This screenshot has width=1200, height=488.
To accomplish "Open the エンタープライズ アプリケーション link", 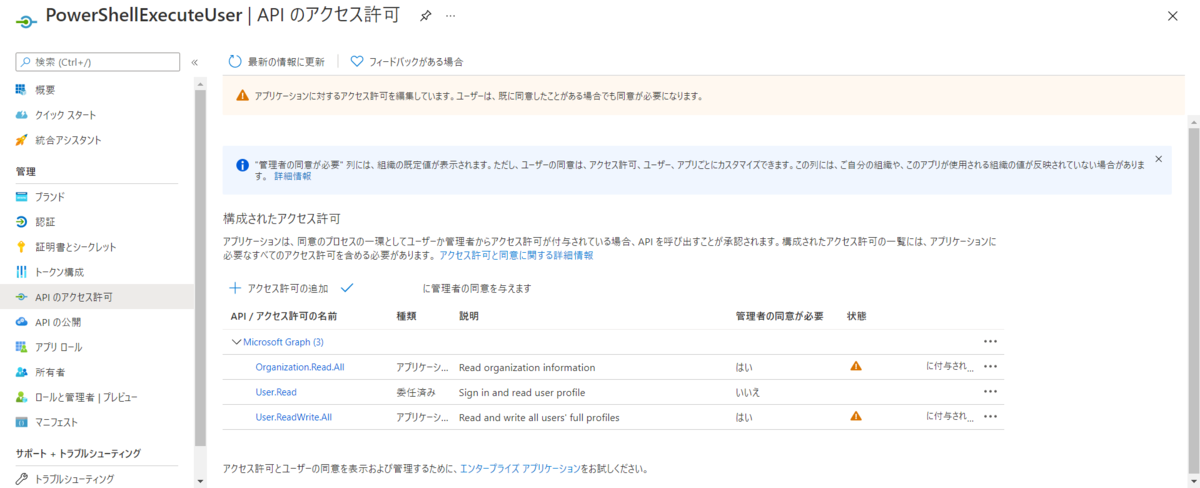I will pos(520,468).
